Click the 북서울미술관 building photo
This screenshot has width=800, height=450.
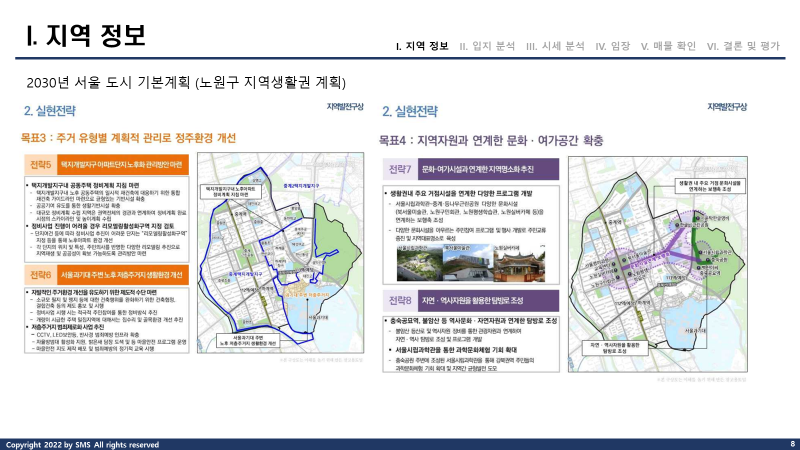point(467,263)
